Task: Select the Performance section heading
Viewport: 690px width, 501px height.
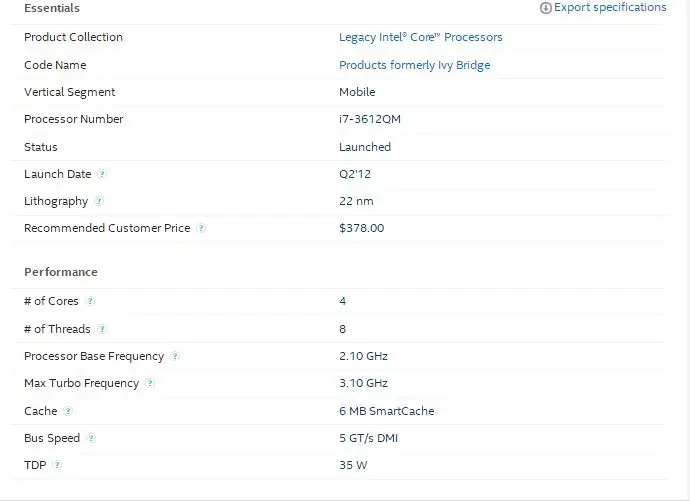Action: click(x=61, y=272)
